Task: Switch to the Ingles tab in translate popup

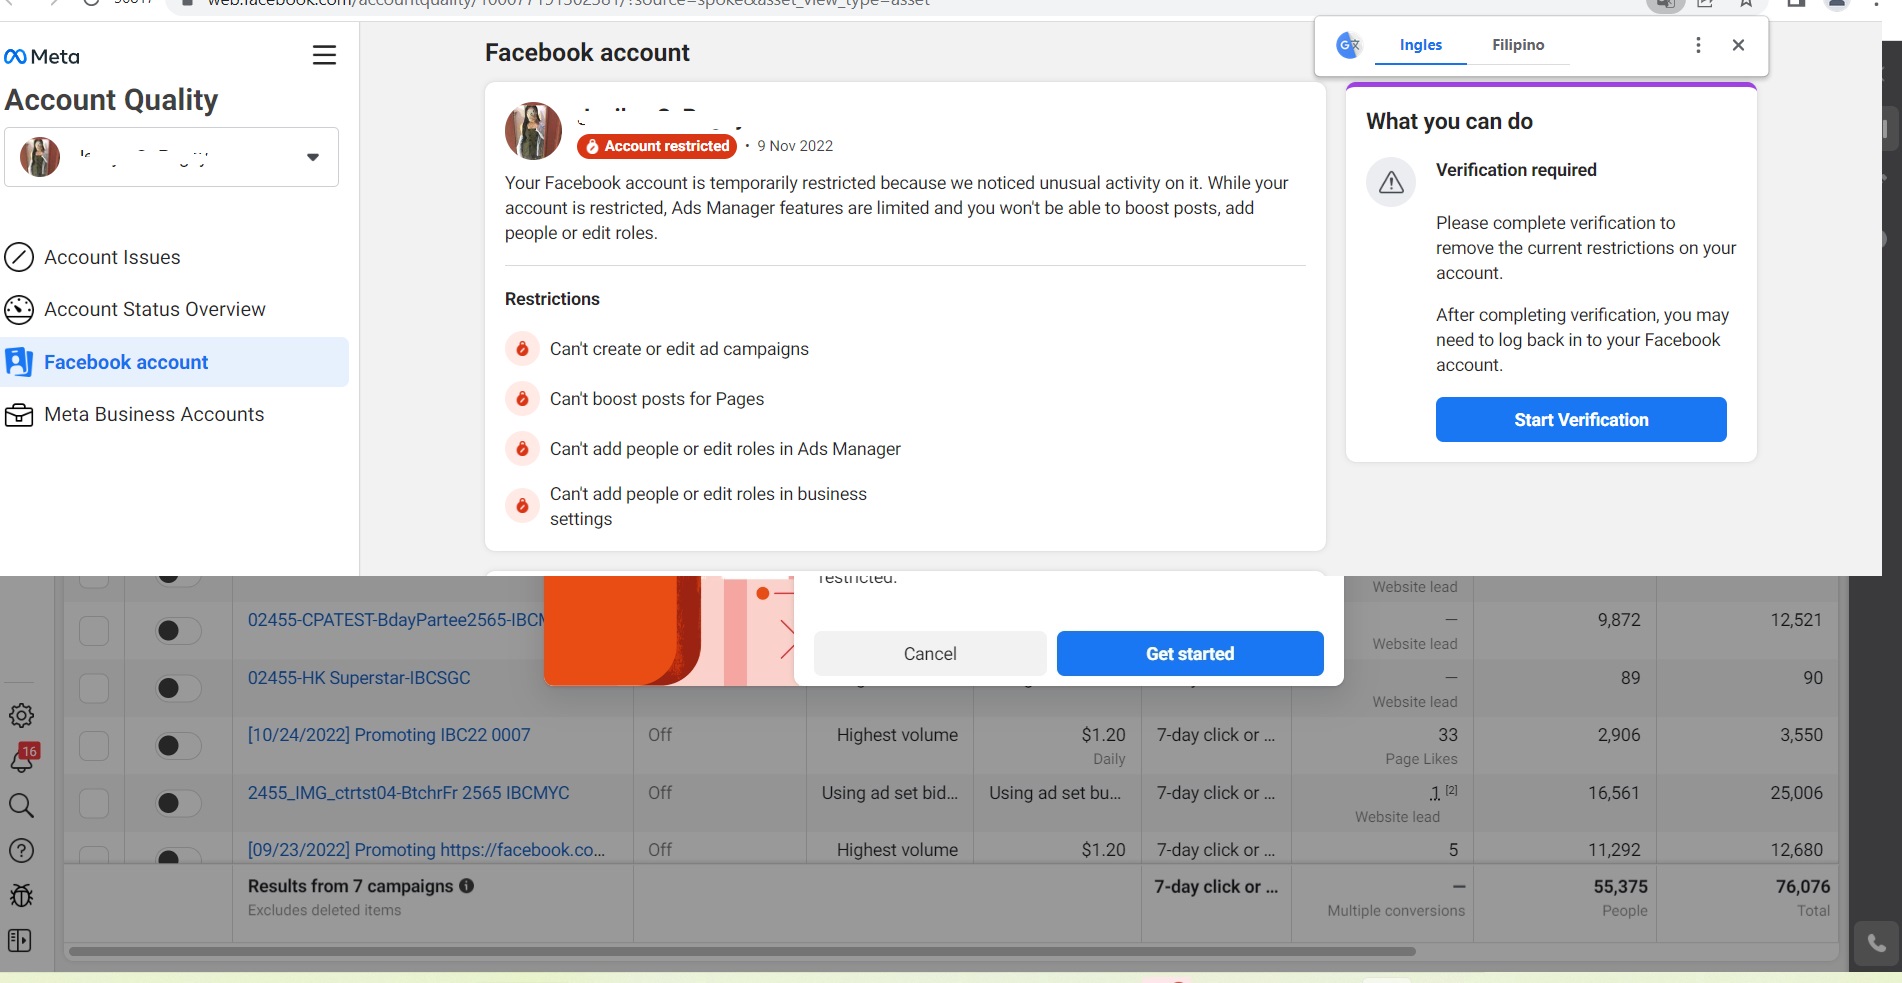Action: (x=1420, y=45)
